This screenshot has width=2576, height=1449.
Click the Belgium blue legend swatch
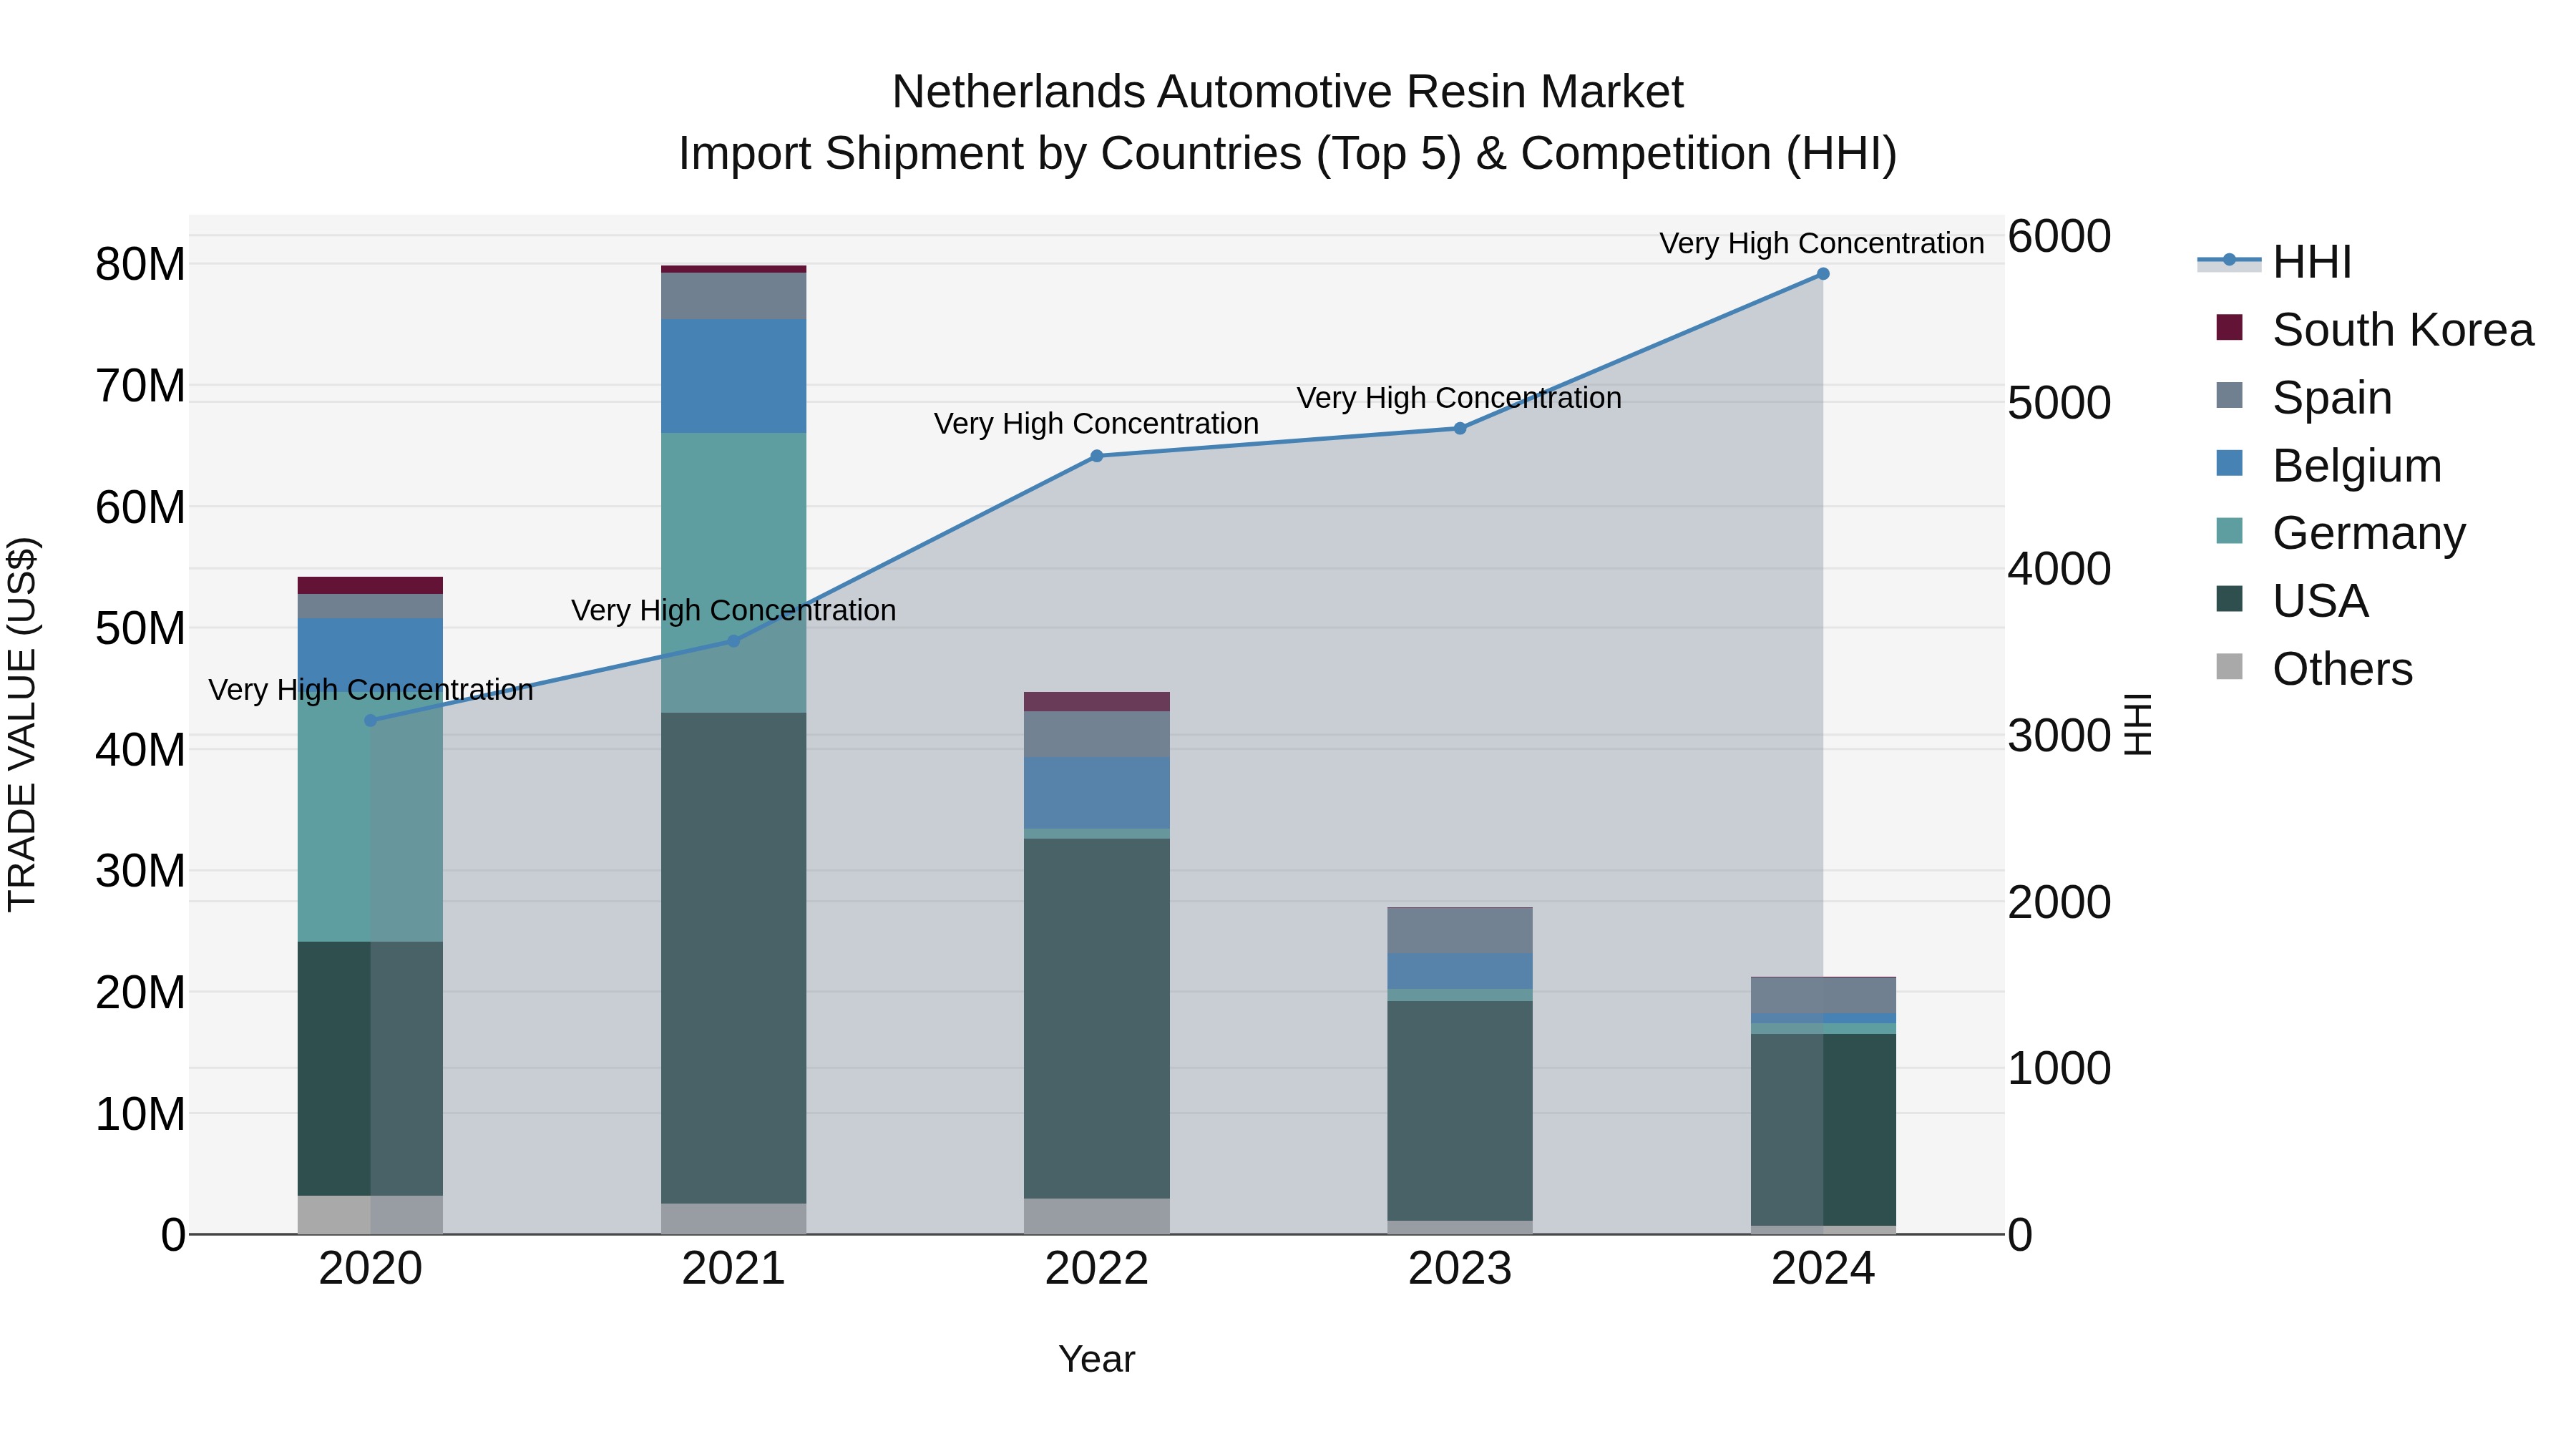(2229, 463)
